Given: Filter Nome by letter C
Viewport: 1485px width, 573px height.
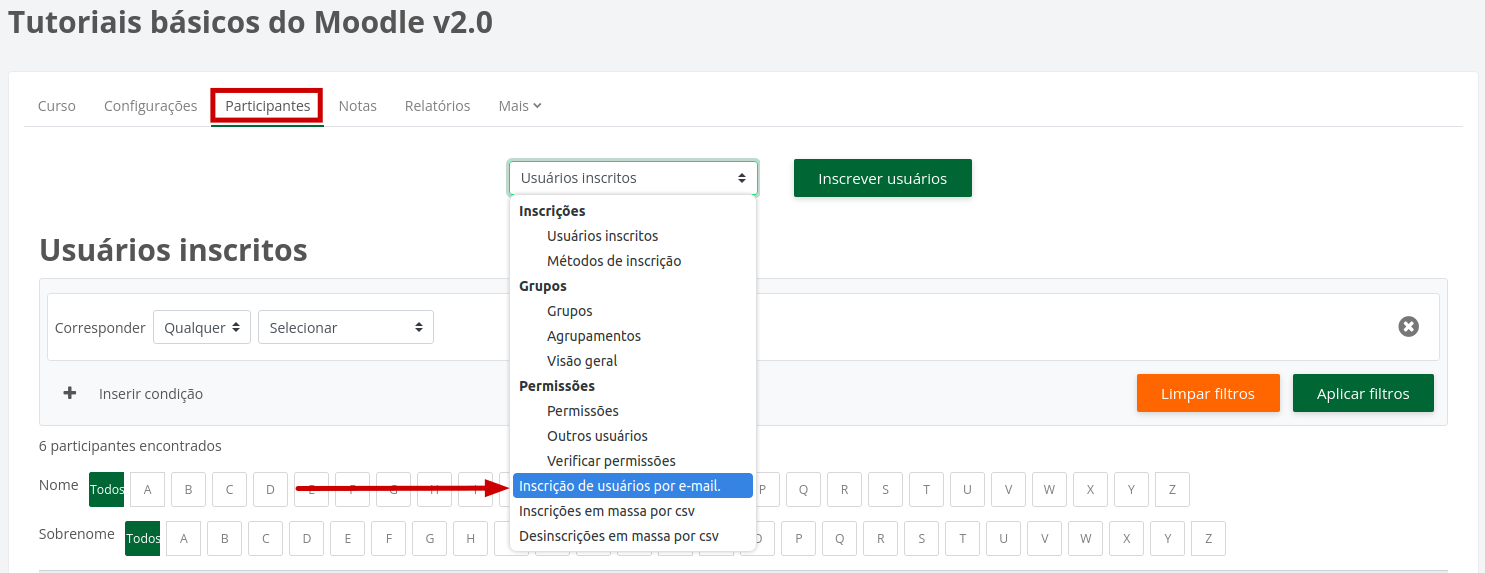Looking at the screenshot, I should click(230, 489).
